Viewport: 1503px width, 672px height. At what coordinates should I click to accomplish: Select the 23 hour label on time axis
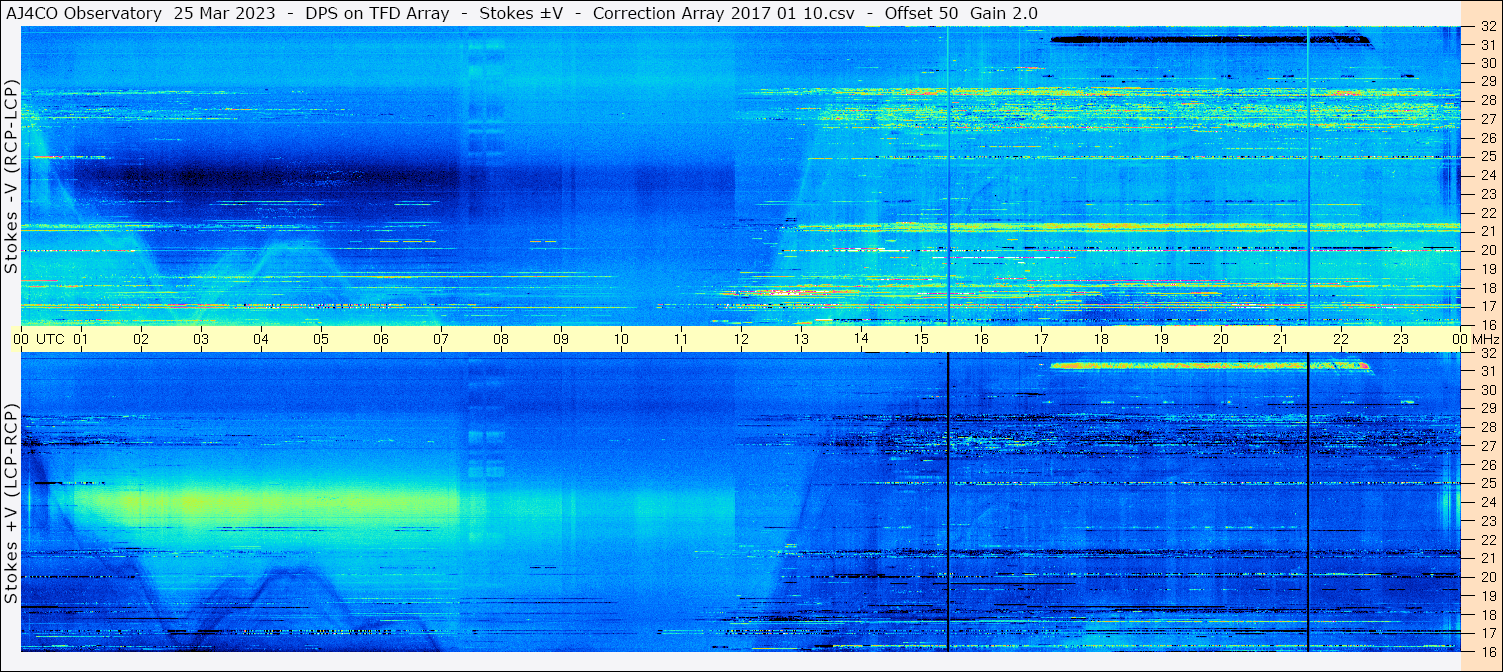(x=1401, y=339)
